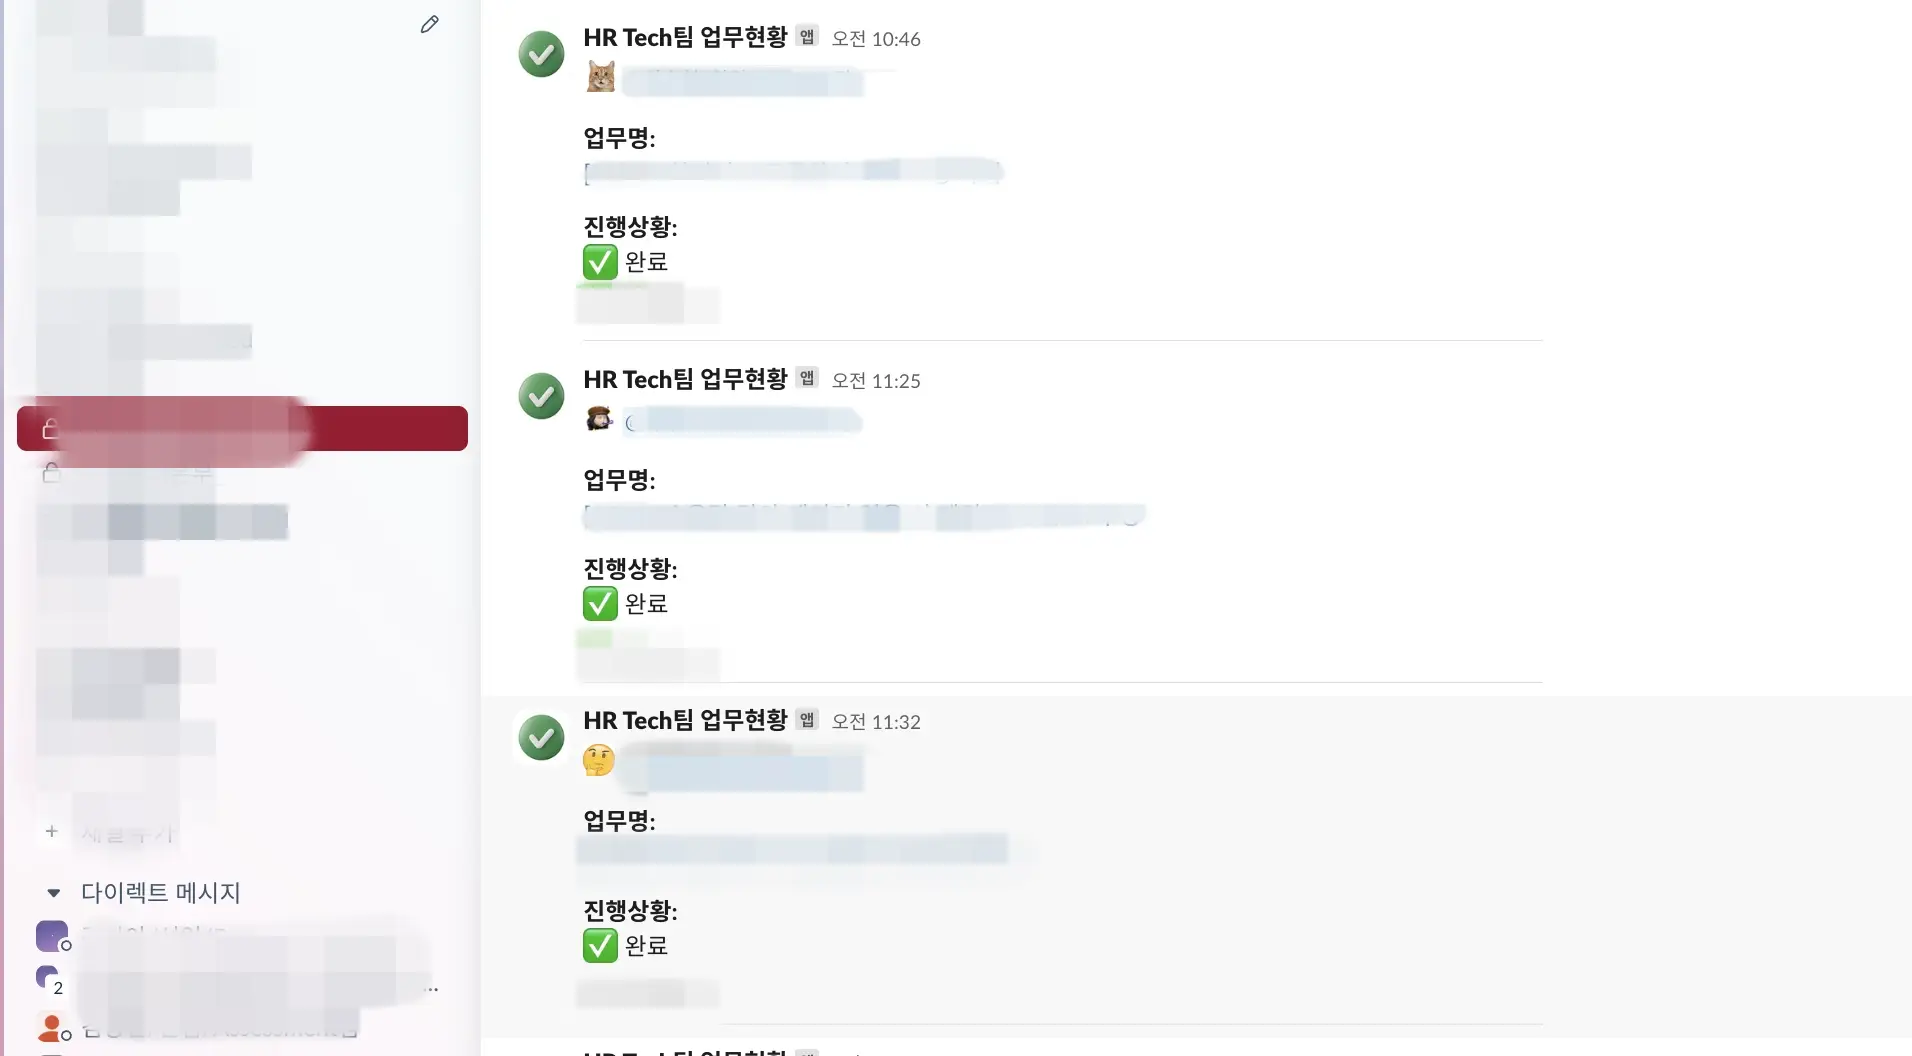The height and width of the screenshot is (1056, 1912).
Task: Click the plus icon above 다이렉트 메시지
Action: (52, 831)
